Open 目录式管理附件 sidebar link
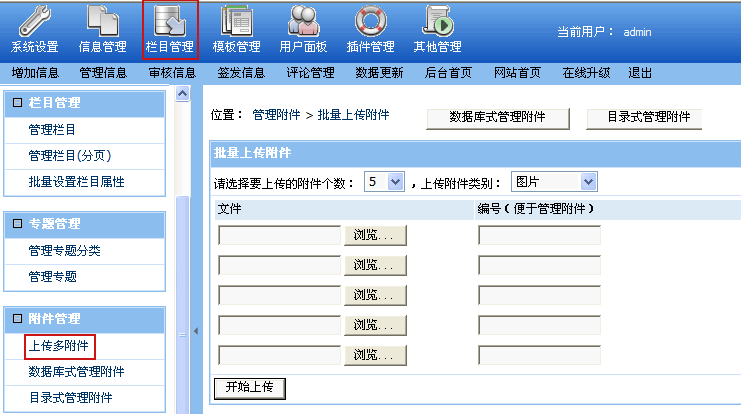This screenshot has height=414, width=741. coord(70,398)
